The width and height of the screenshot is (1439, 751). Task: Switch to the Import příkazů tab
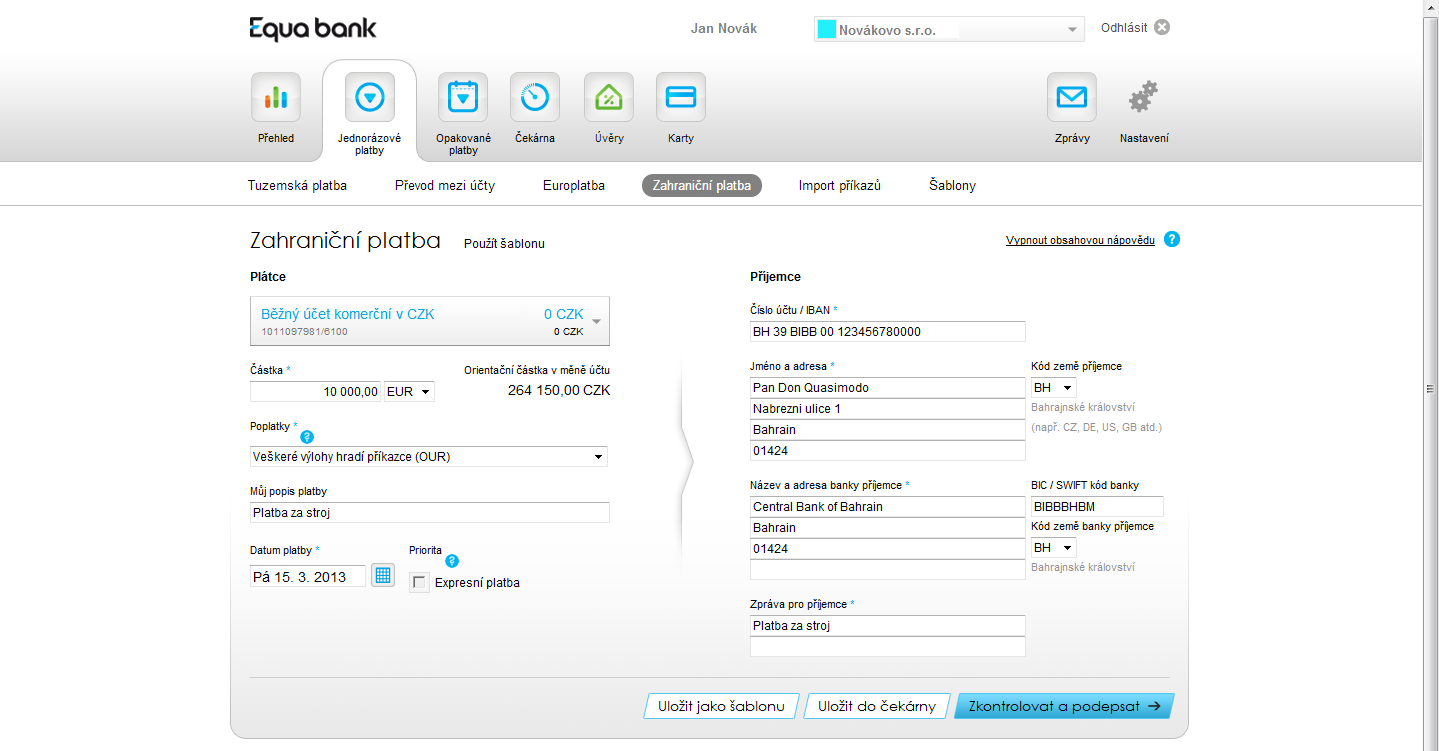(840, 185)
